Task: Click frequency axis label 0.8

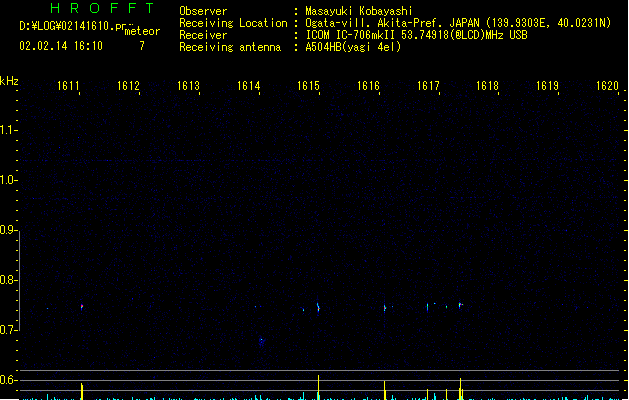Action: (7, 280)
